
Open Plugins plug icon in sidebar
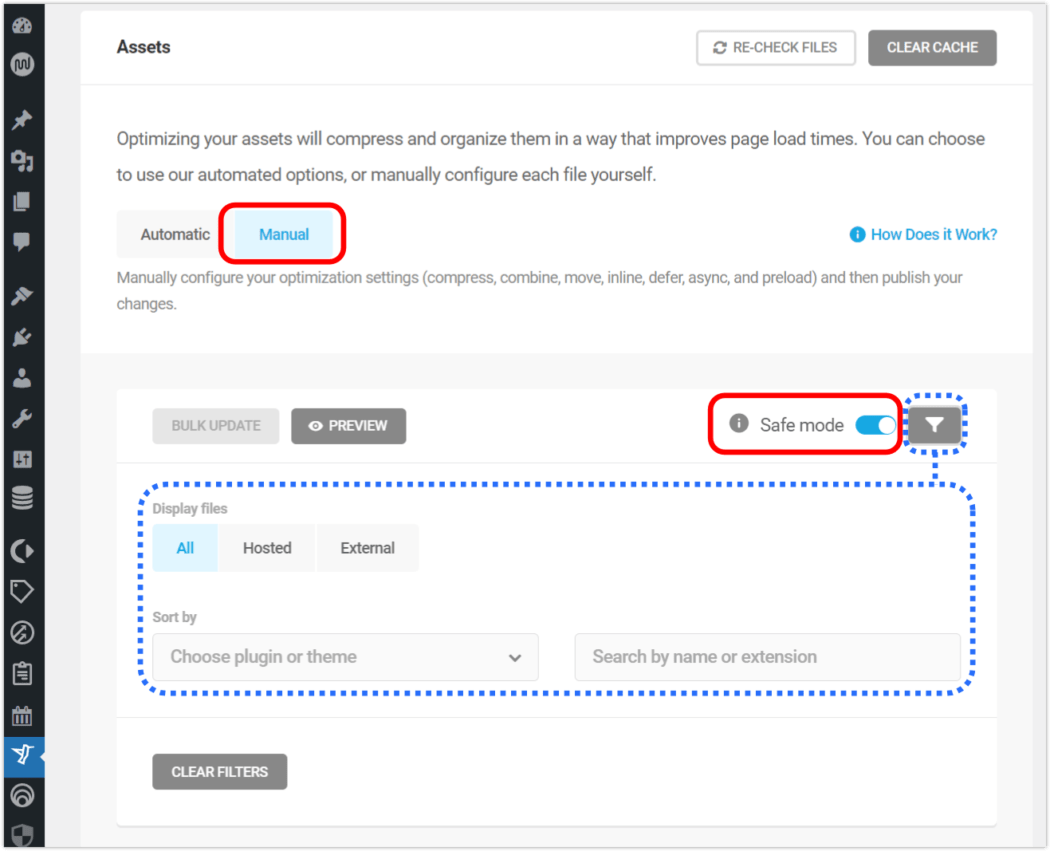tap(21, 337)
